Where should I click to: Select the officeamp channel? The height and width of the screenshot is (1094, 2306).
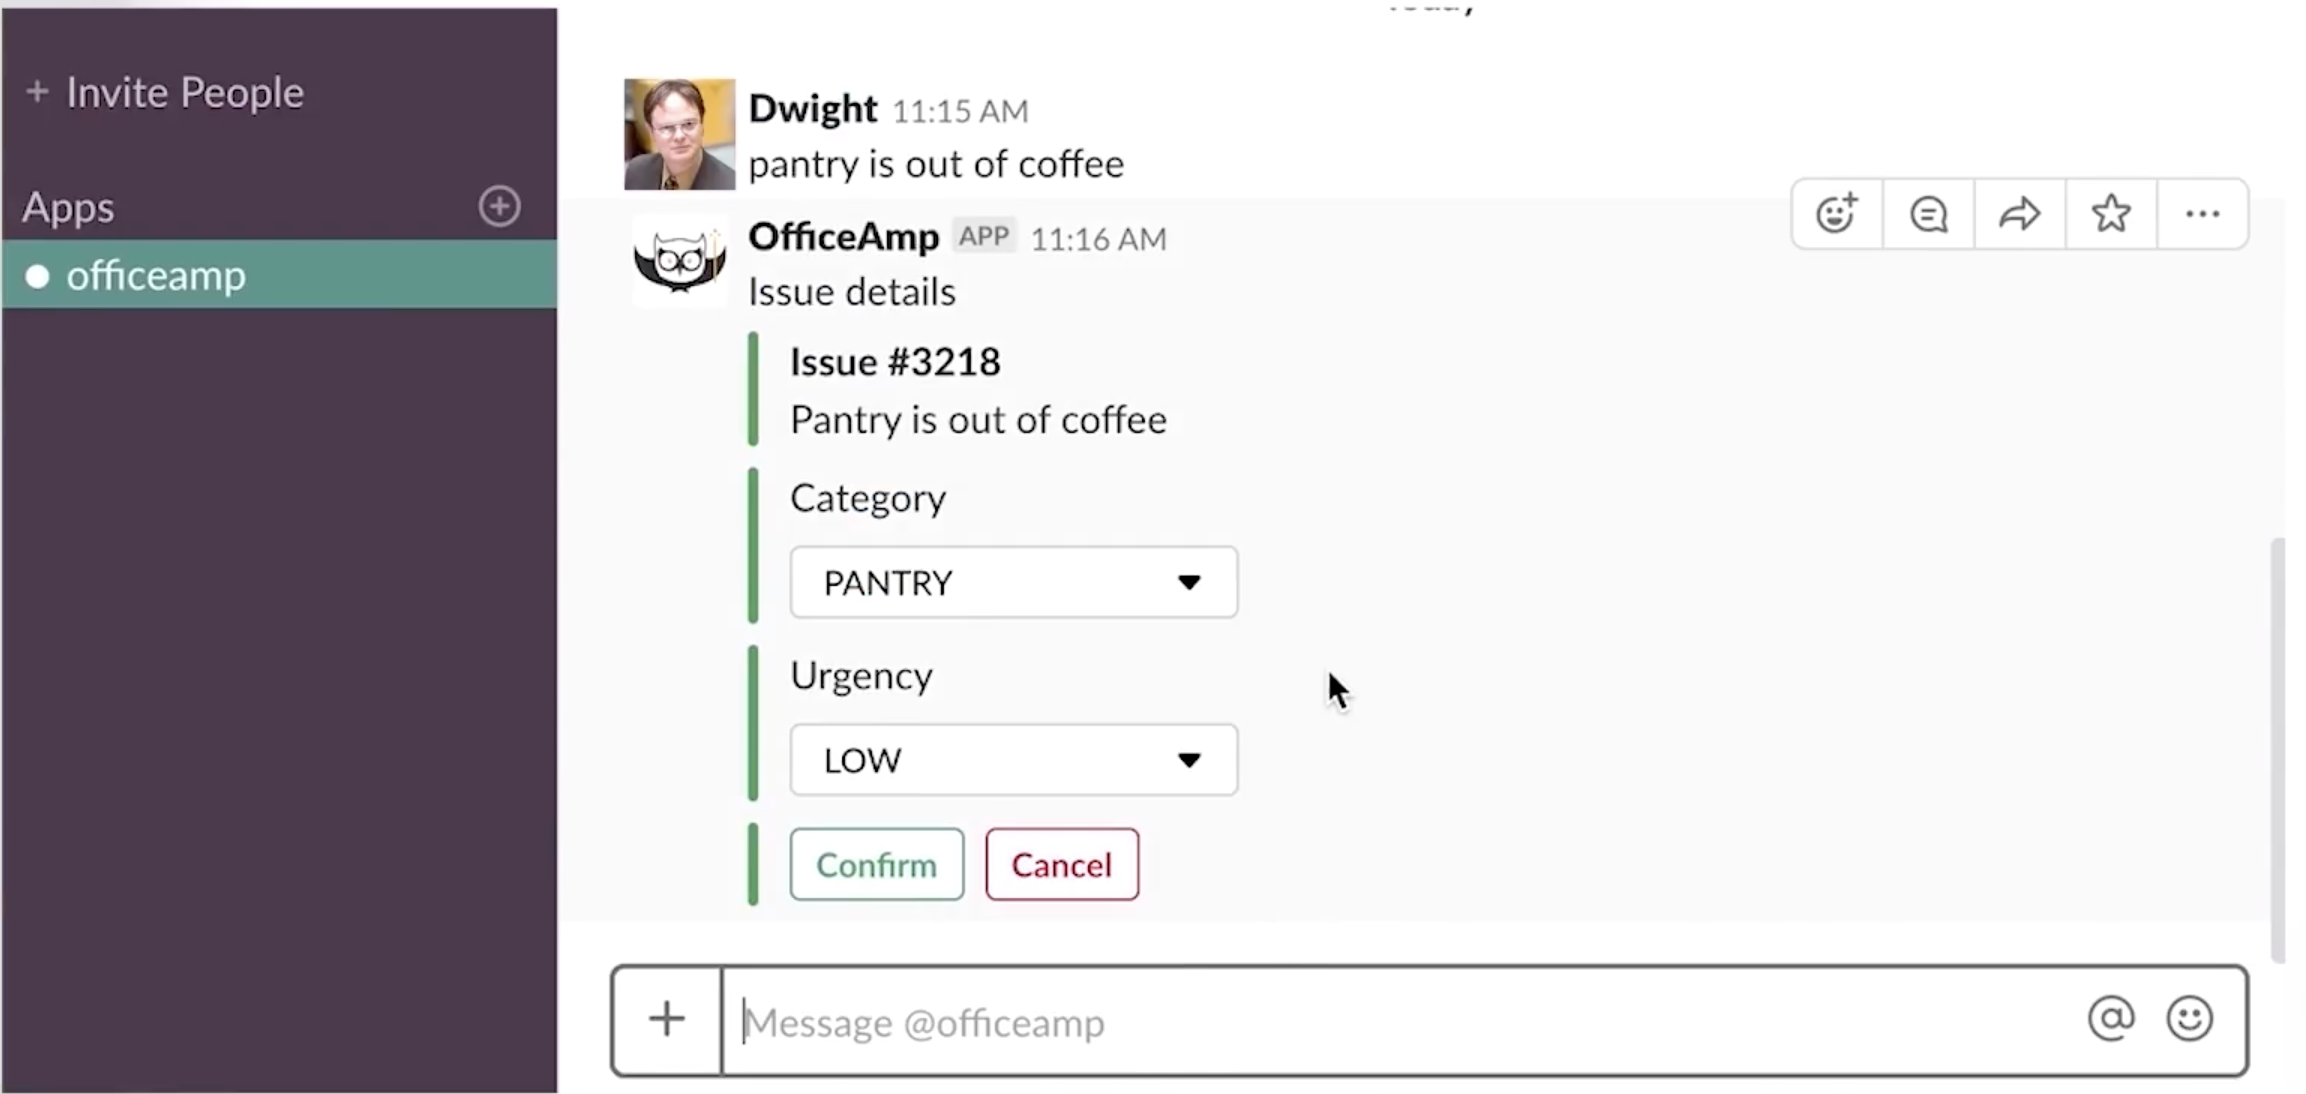pos(155,275)
